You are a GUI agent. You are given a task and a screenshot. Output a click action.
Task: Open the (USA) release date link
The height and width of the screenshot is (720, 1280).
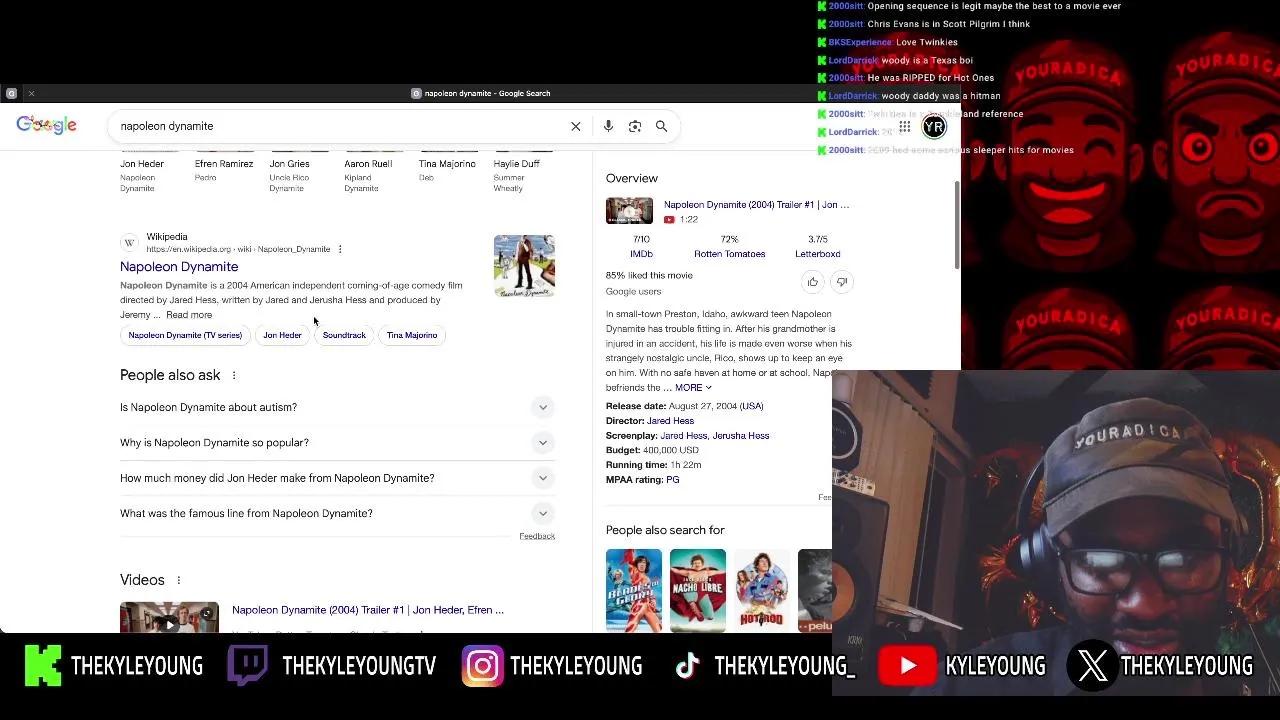[751, 406]
